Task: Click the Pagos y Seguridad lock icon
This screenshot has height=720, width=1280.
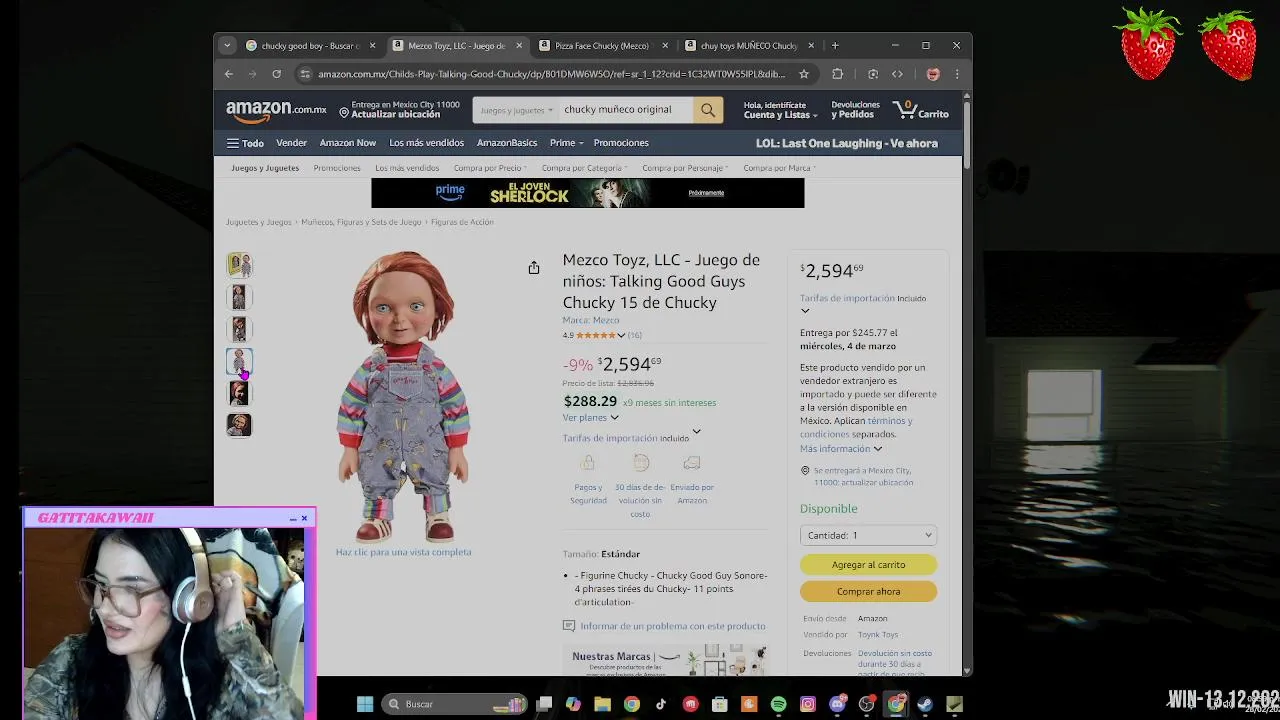Action: 588,463
